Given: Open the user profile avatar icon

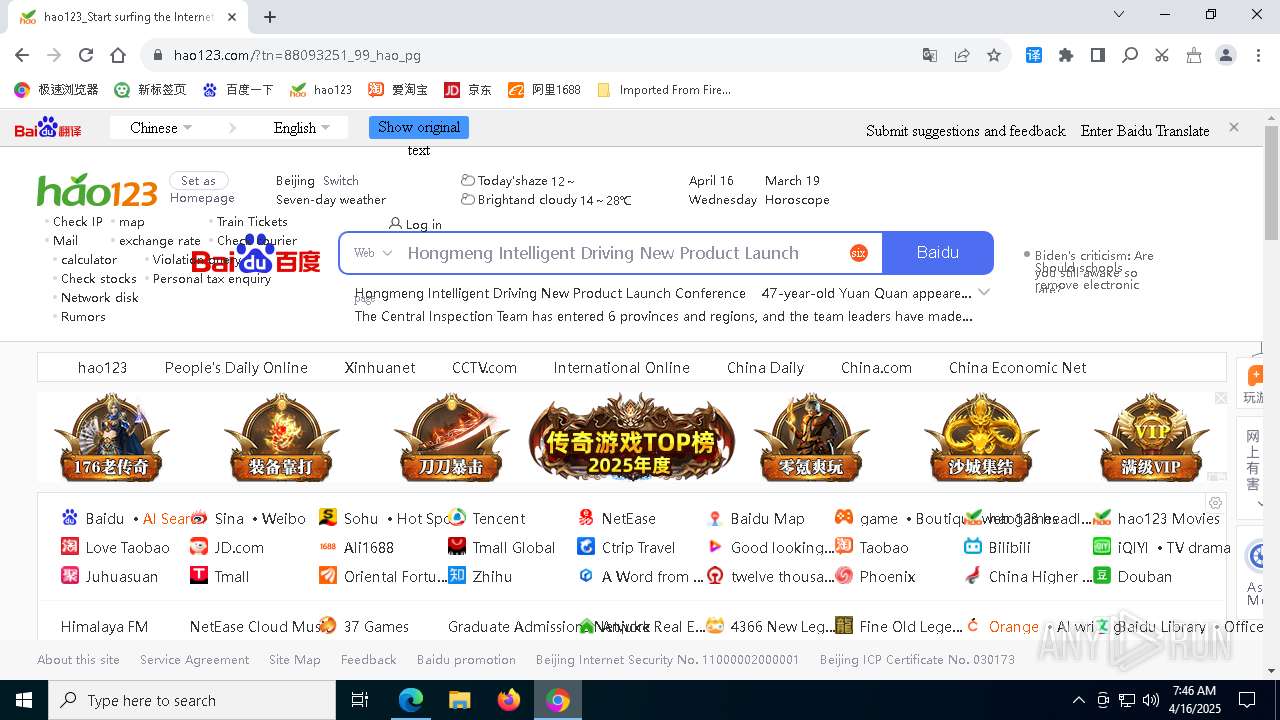Looking at the screenshot, I should pos(1226,55).
